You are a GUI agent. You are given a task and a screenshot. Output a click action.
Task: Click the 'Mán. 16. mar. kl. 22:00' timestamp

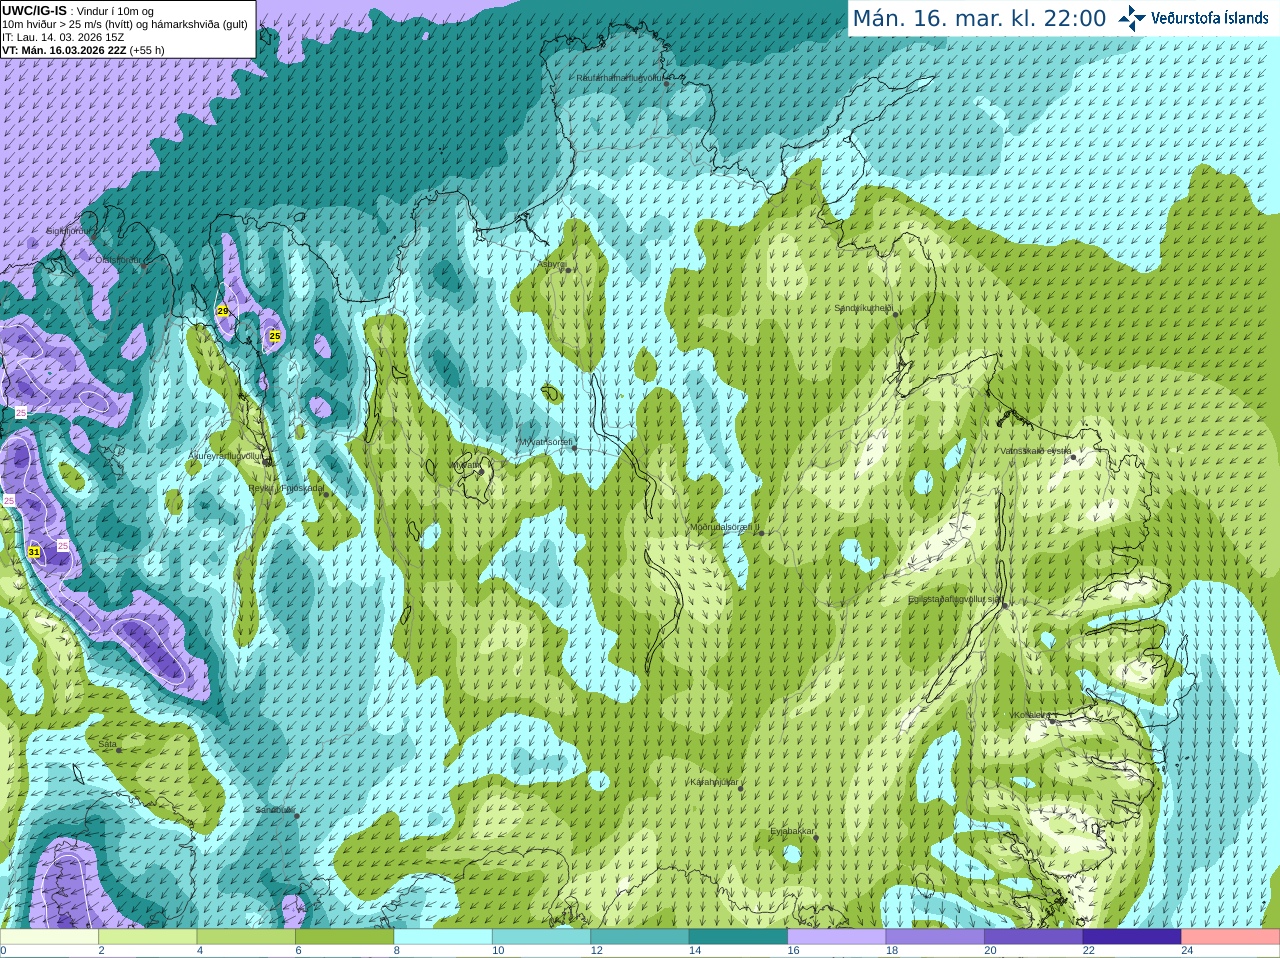coord(979,18)
